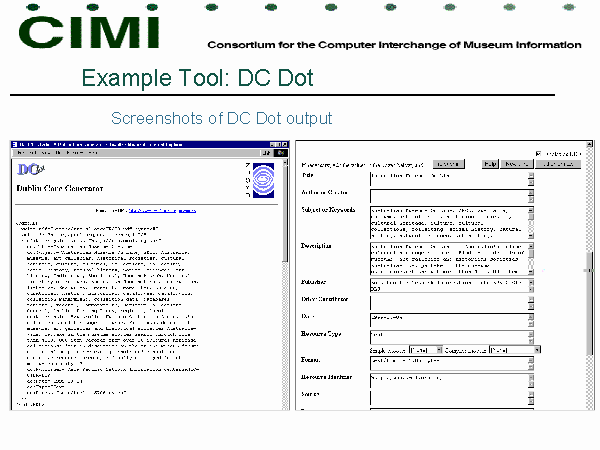Click the CIMI logo on the slide
Screen dimensions: 600x450
pyautogui.click(x=89, y=32)
